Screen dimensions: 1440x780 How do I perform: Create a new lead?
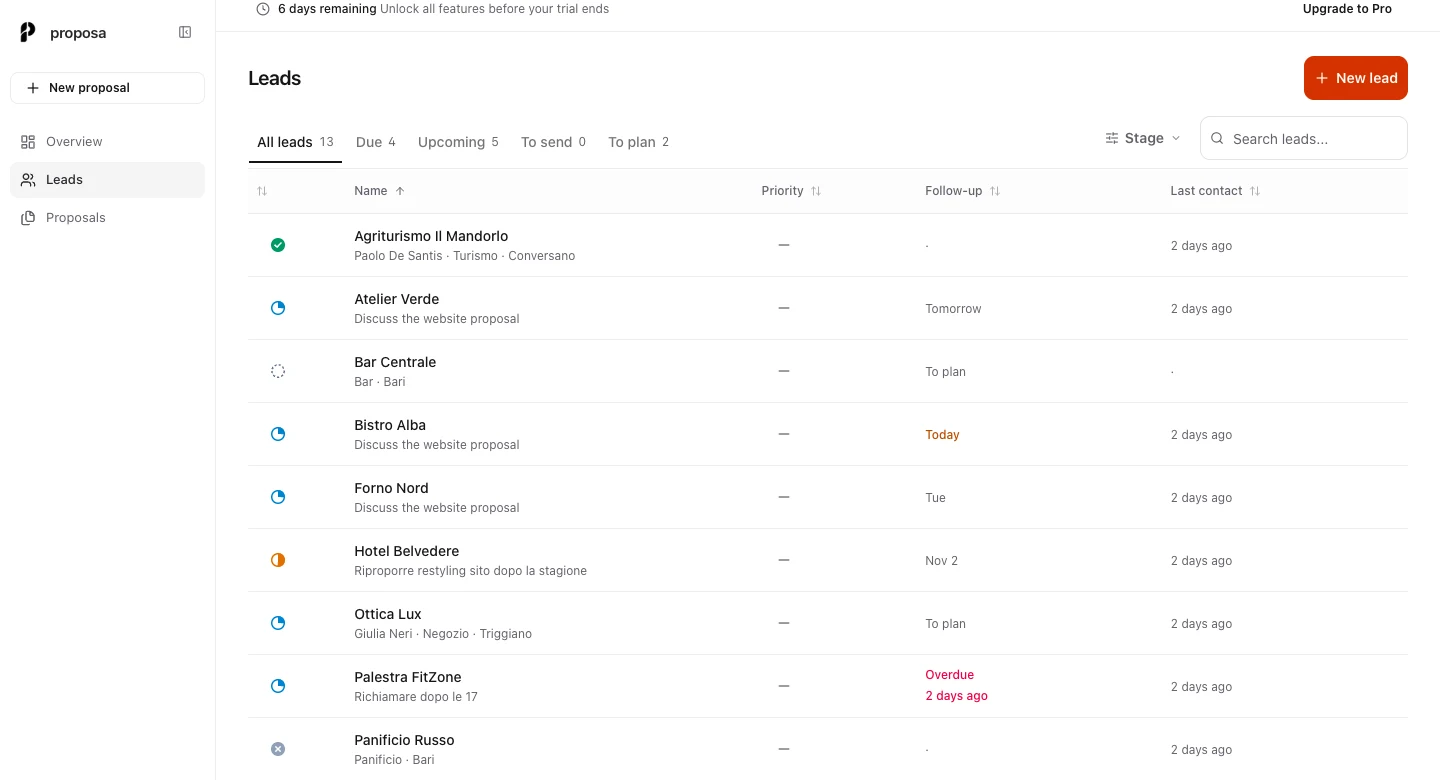(1355, 78)
